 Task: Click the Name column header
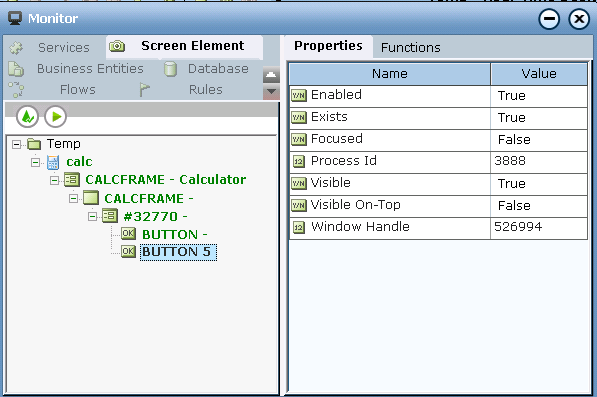pyautogui.click(x=390, y=74)
